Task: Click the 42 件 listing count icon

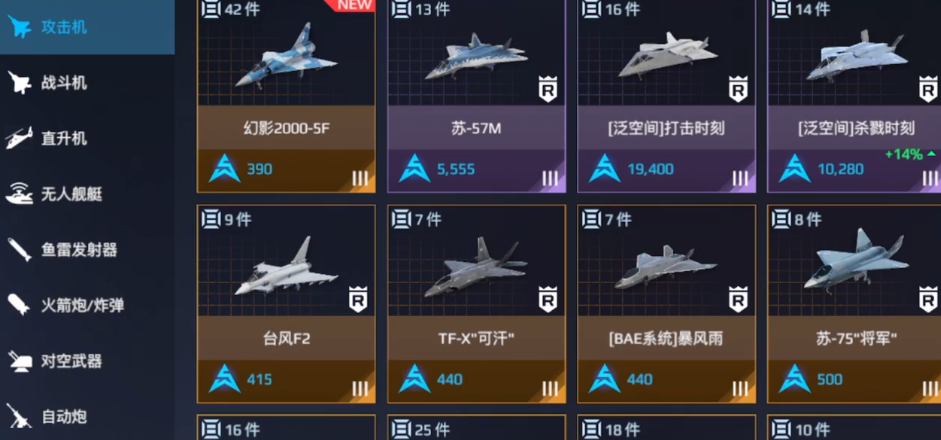Action: 211,9
